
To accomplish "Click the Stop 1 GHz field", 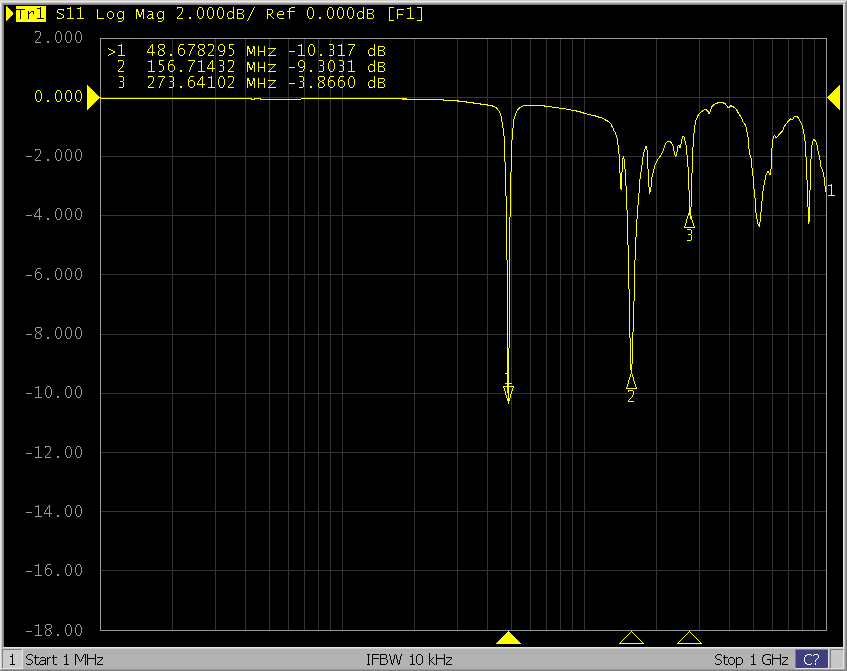I will pyautogui.click(x=751, y=660).
